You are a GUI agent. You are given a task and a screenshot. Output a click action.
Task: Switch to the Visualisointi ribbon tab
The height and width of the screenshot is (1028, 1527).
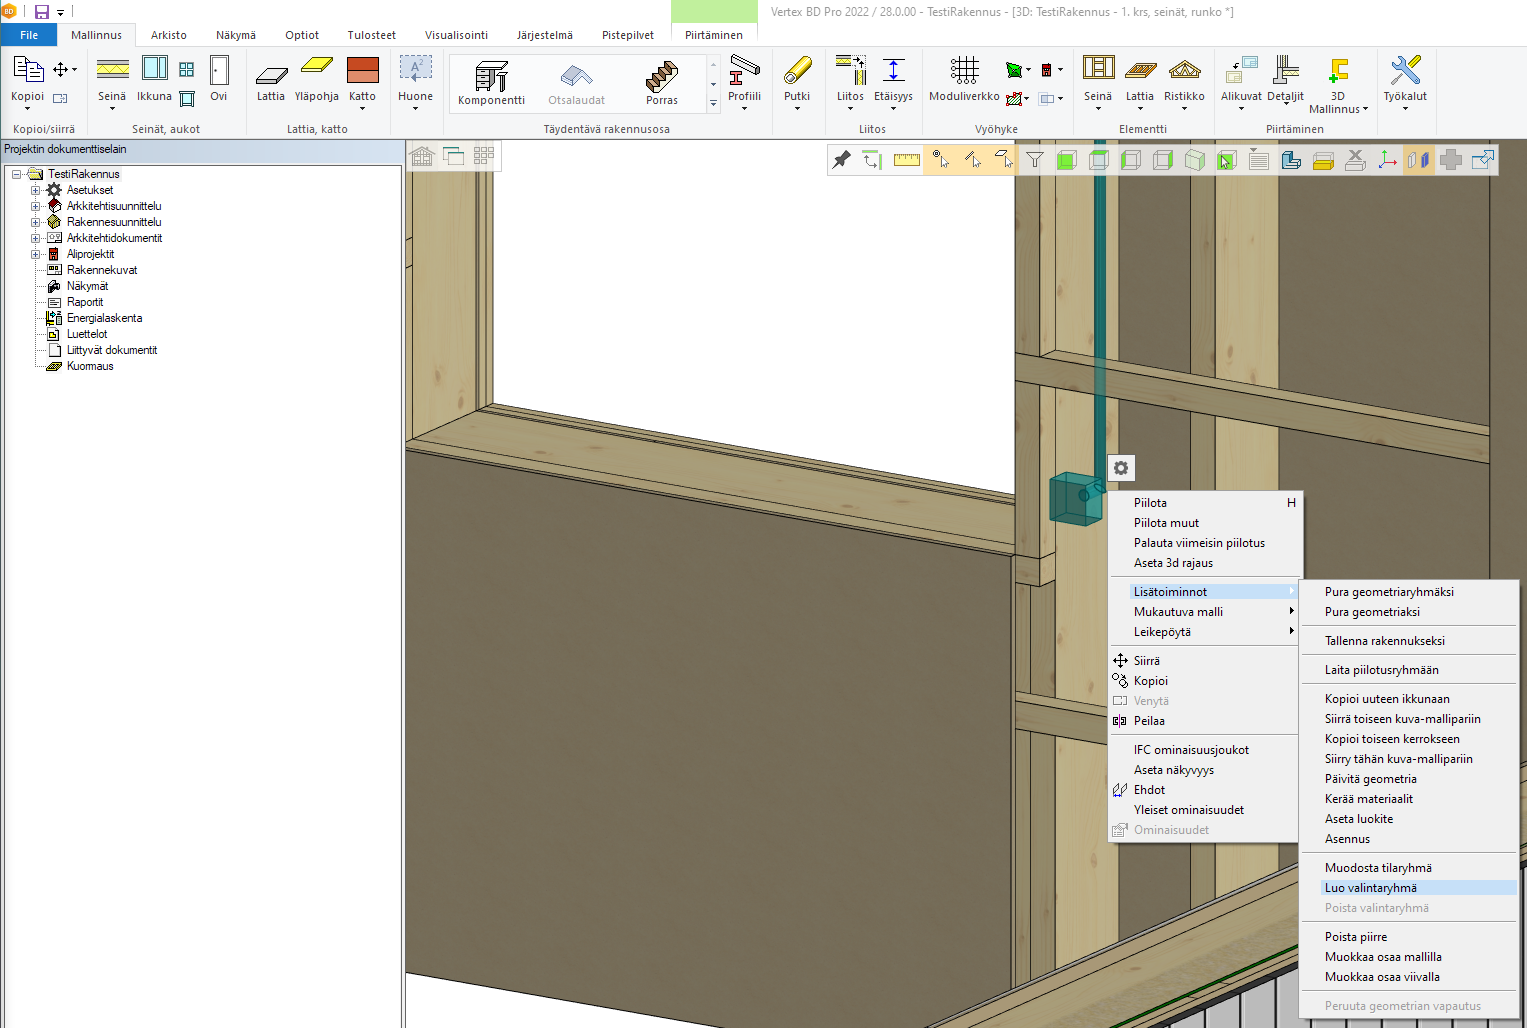456,35
